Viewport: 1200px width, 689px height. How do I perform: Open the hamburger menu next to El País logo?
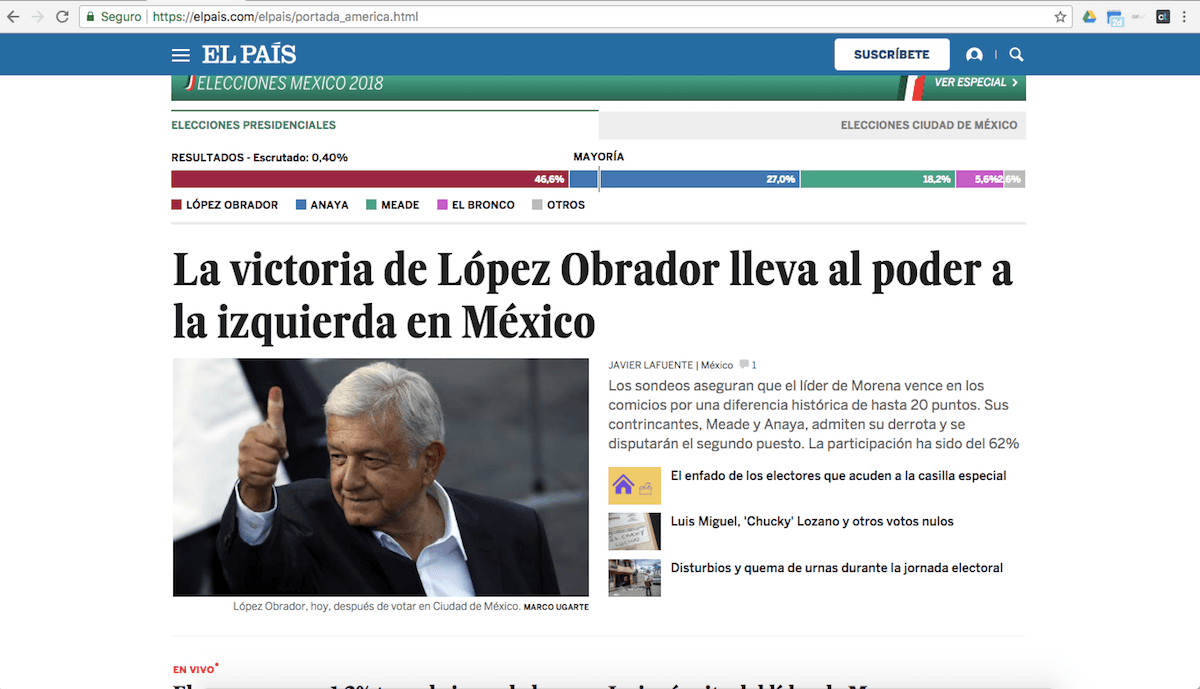tap(180, 54)
